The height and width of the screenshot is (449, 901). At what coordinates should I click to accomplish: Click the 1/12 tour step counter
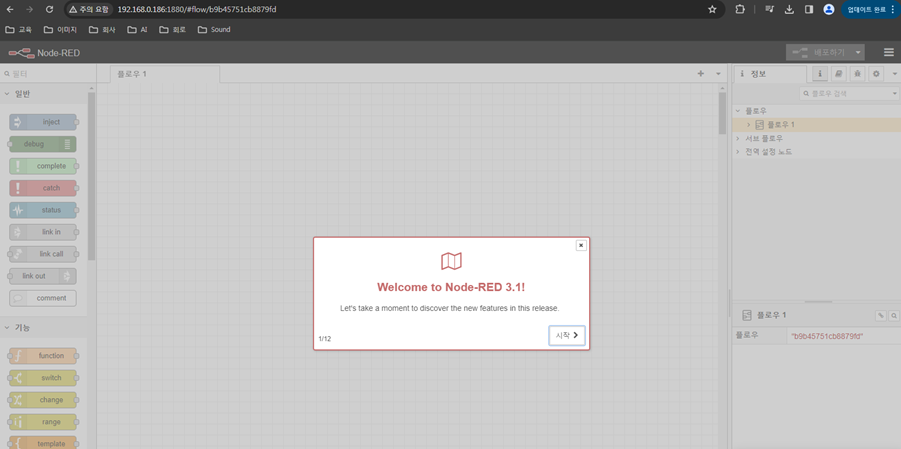[325, 339]
